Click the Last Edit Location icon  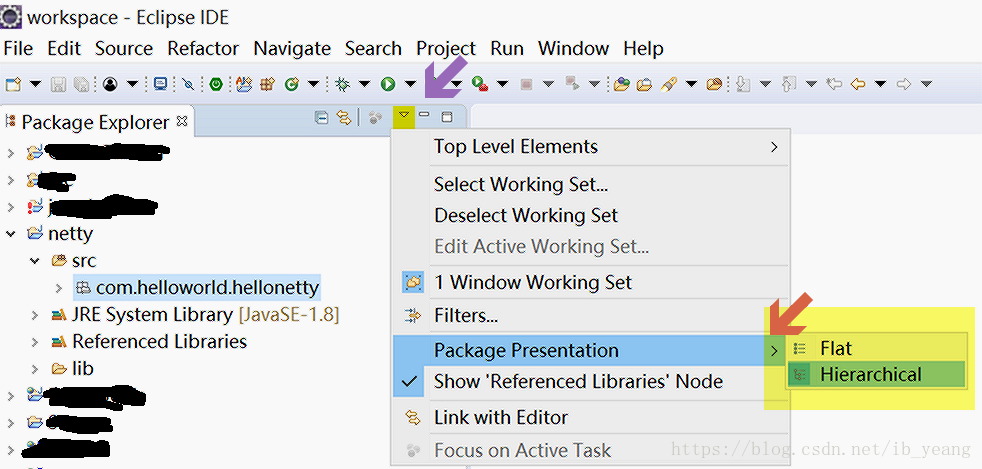[x=834, y=84]
